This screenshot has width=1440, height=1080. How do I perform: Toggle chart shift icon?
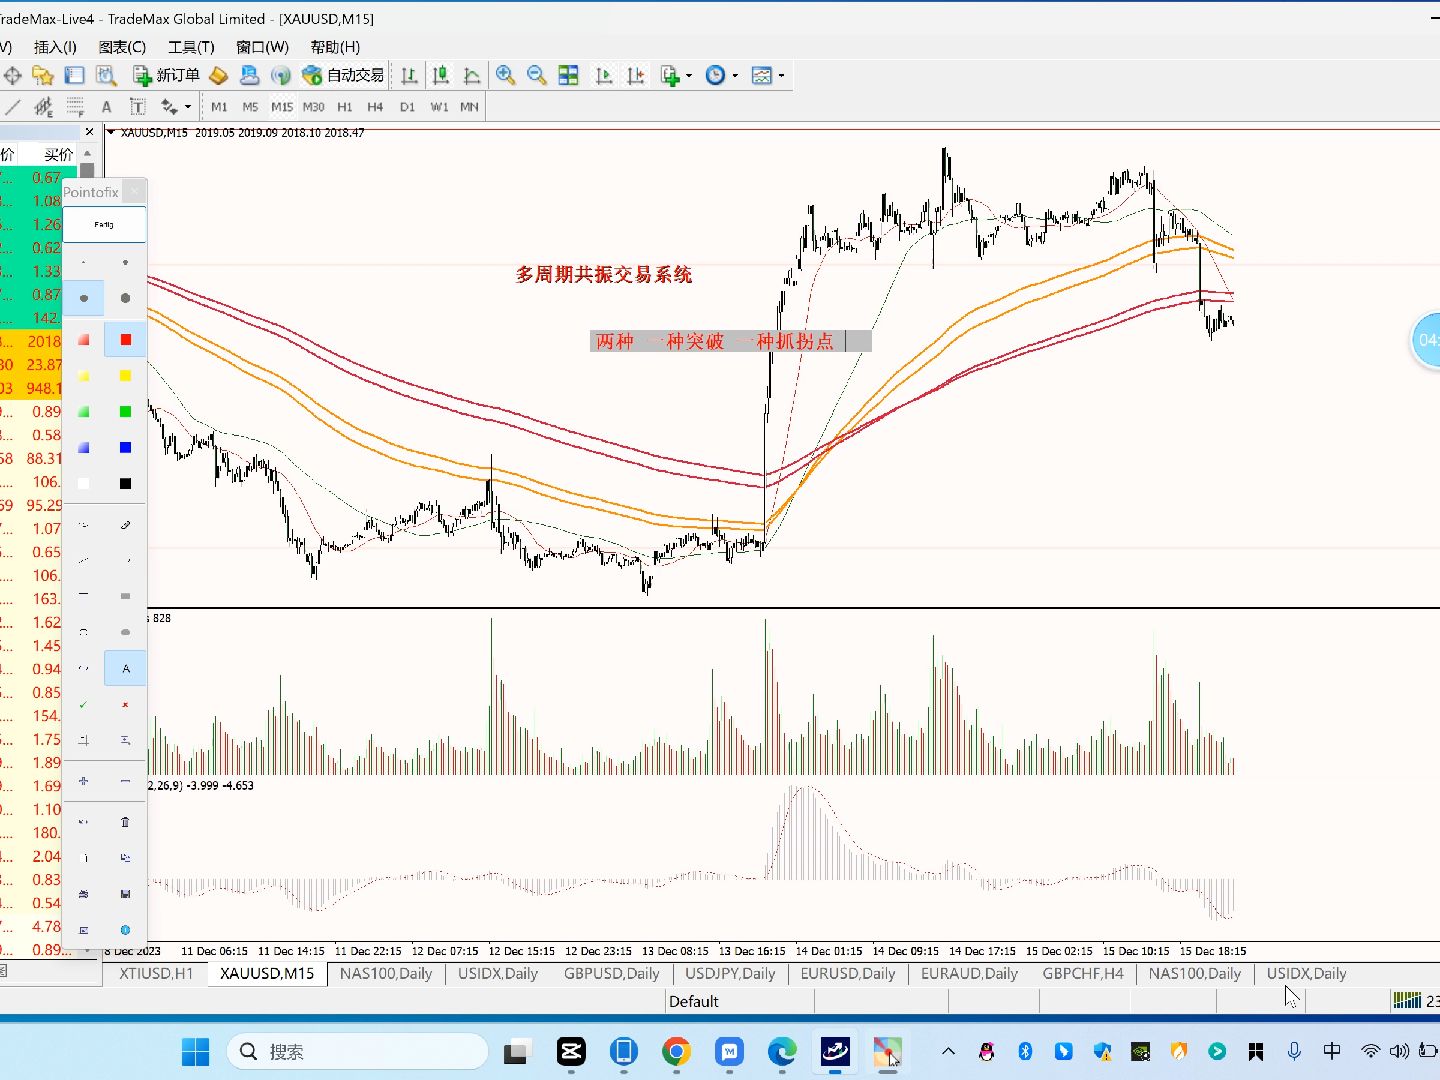pyautogui.click(x=635, y=75)
